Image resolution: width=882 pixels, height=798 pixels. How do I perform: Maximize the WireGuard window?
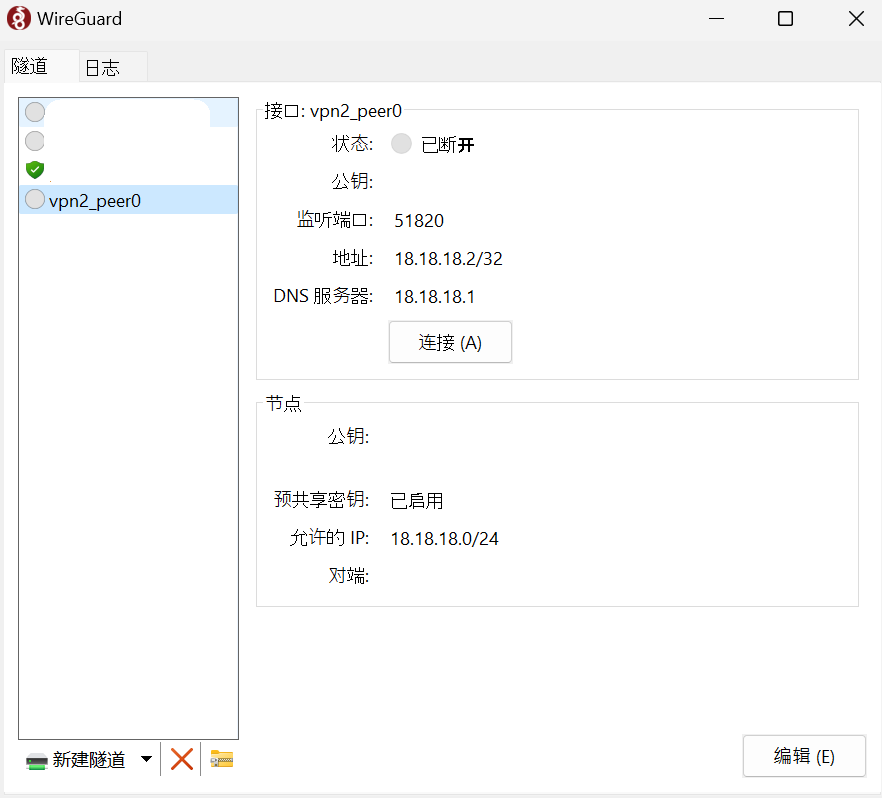pyautogui.click(x=785, y=19)
